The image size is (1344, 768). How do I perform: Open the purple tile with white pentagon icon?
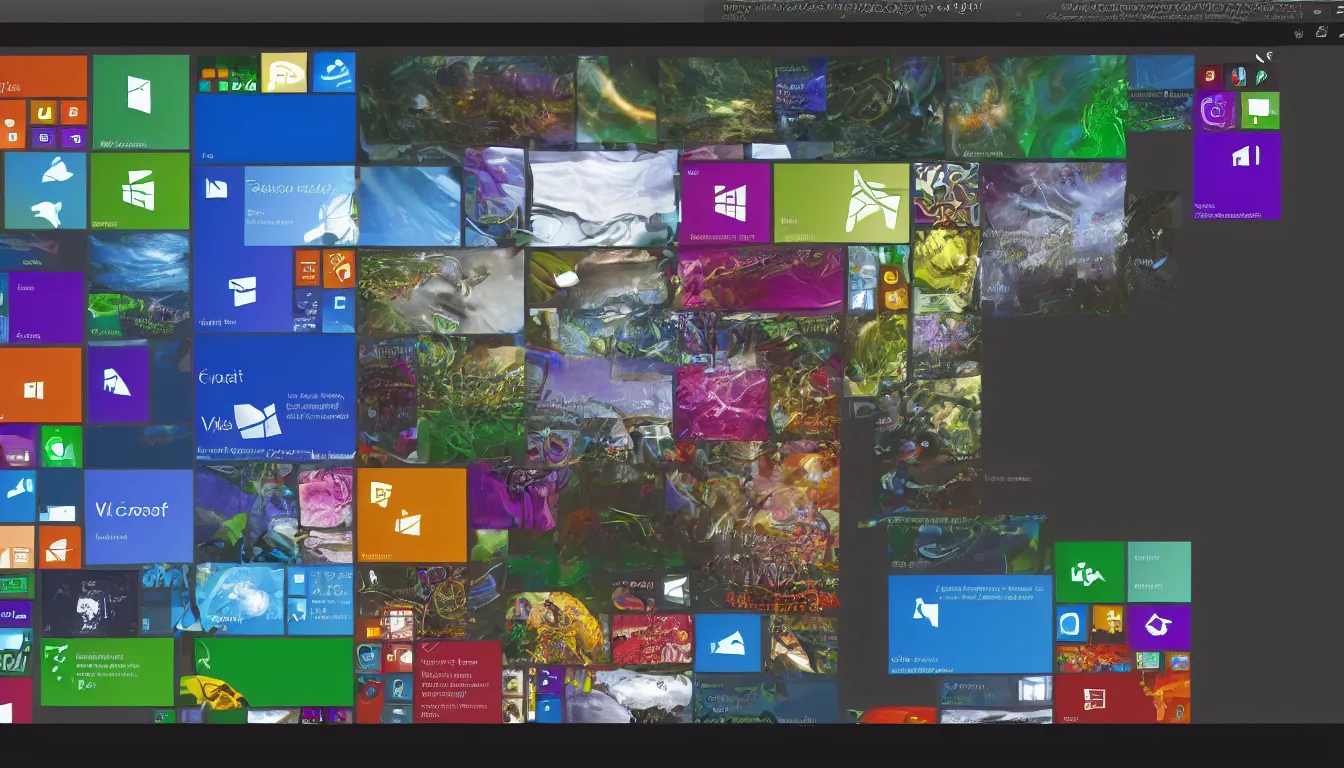coord(1159,627)
